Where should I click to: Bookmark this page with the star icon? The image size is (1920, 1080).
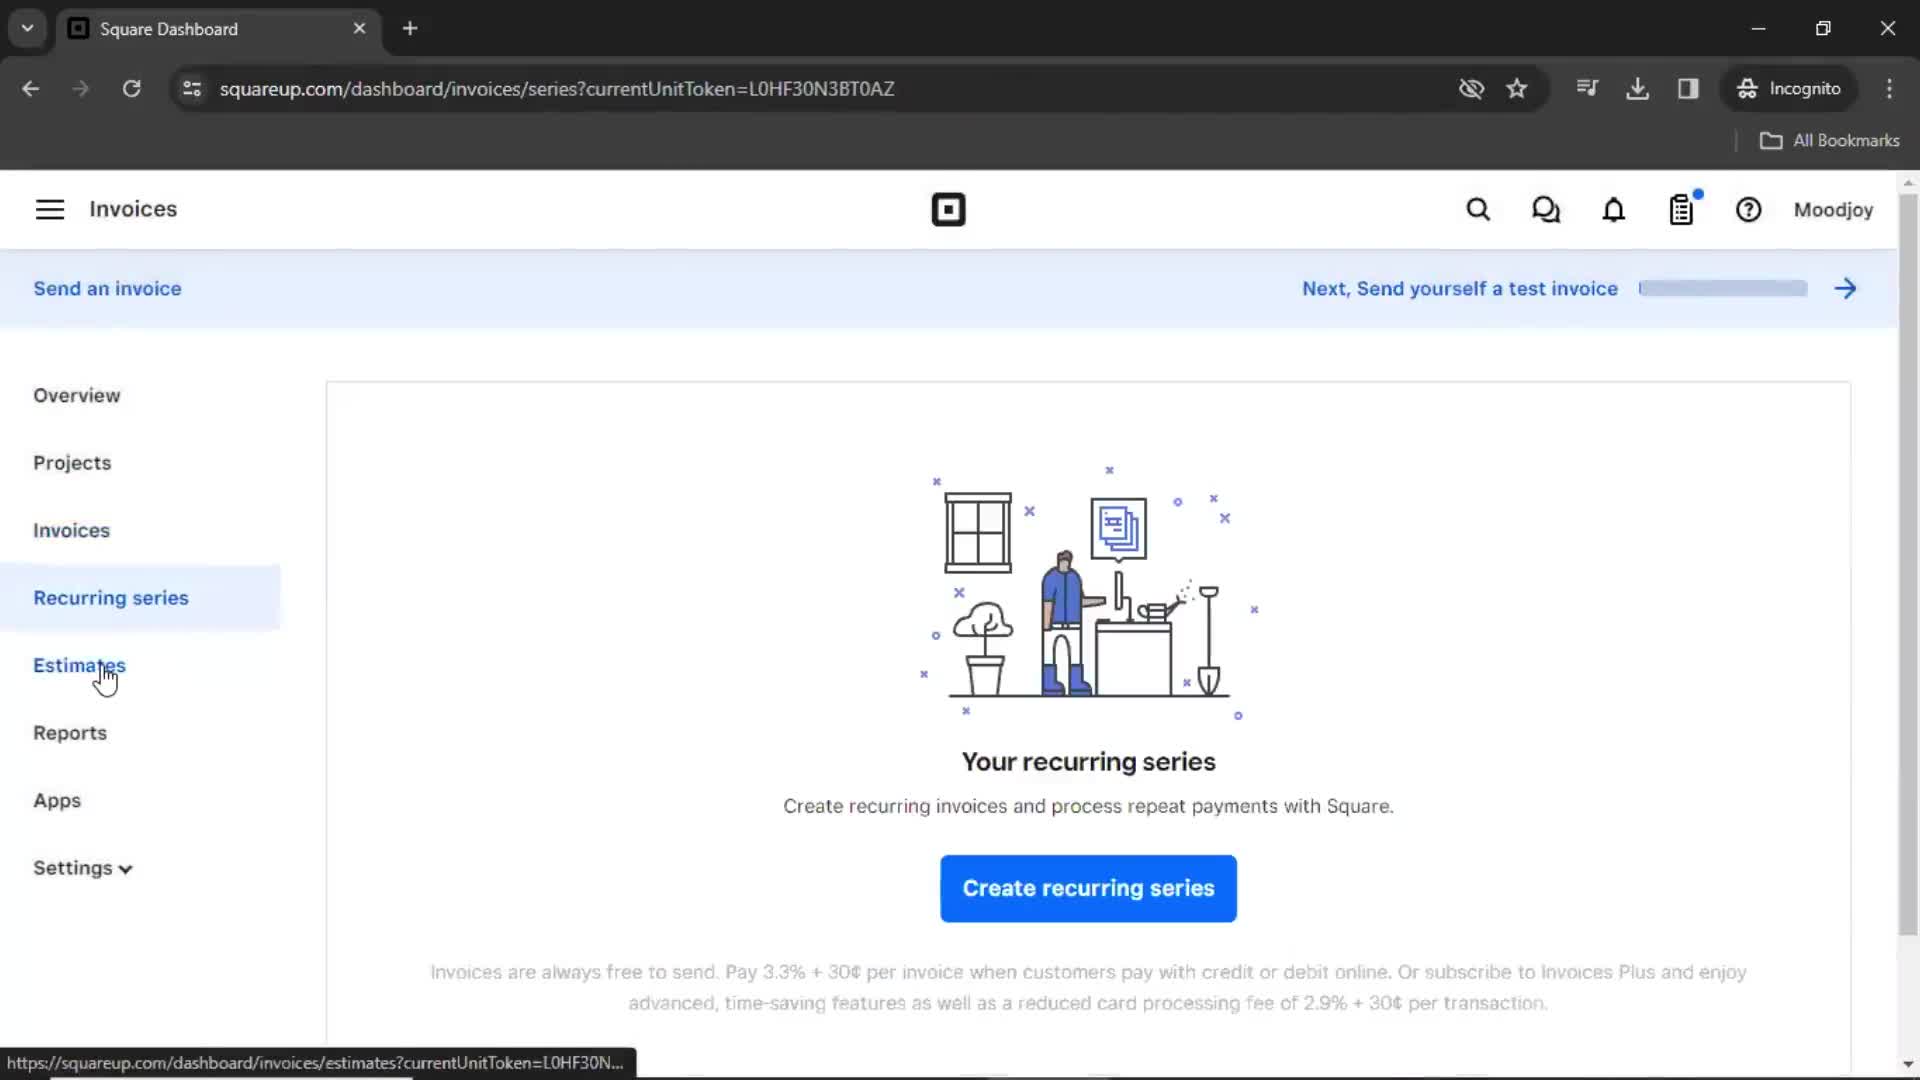(x=1517, y=89)
